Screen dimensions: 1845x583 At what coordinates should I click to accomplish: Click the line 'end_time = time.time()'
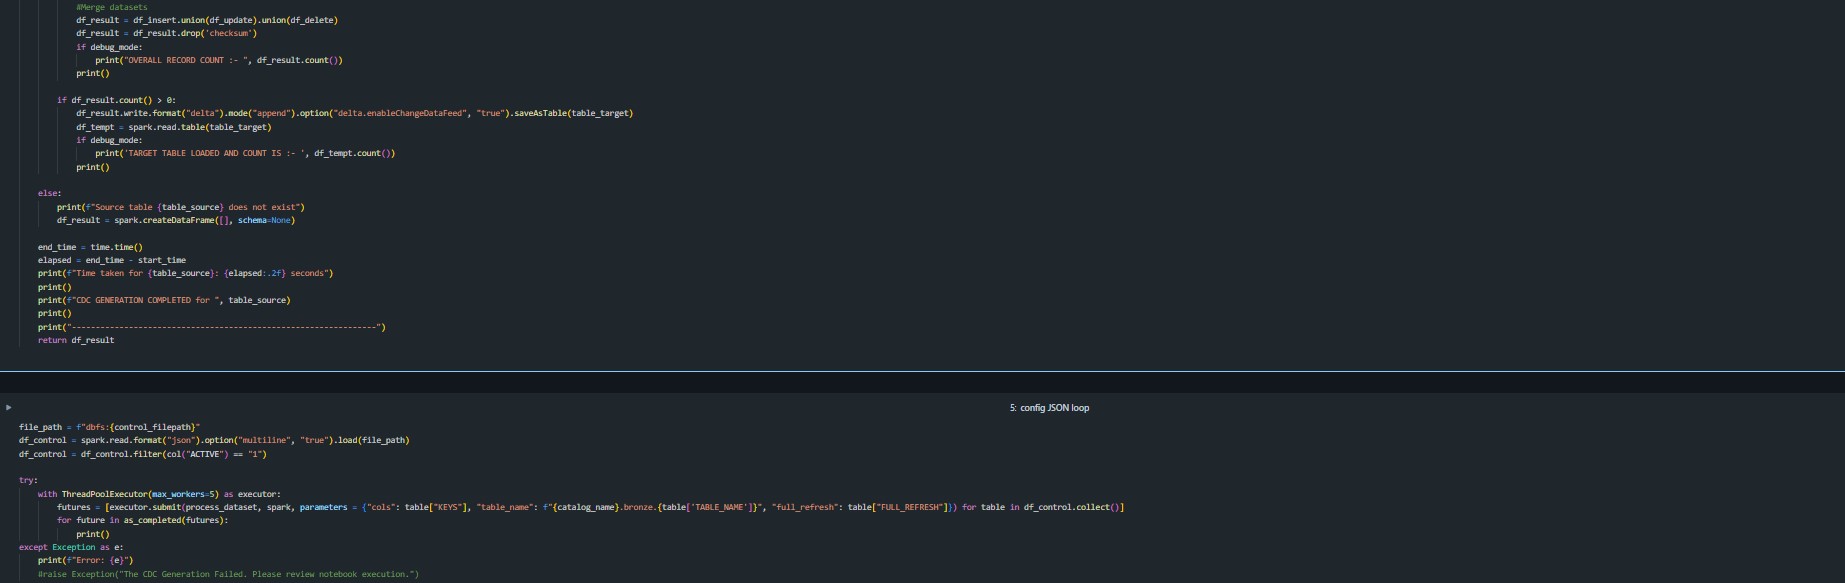coord(90,247)
